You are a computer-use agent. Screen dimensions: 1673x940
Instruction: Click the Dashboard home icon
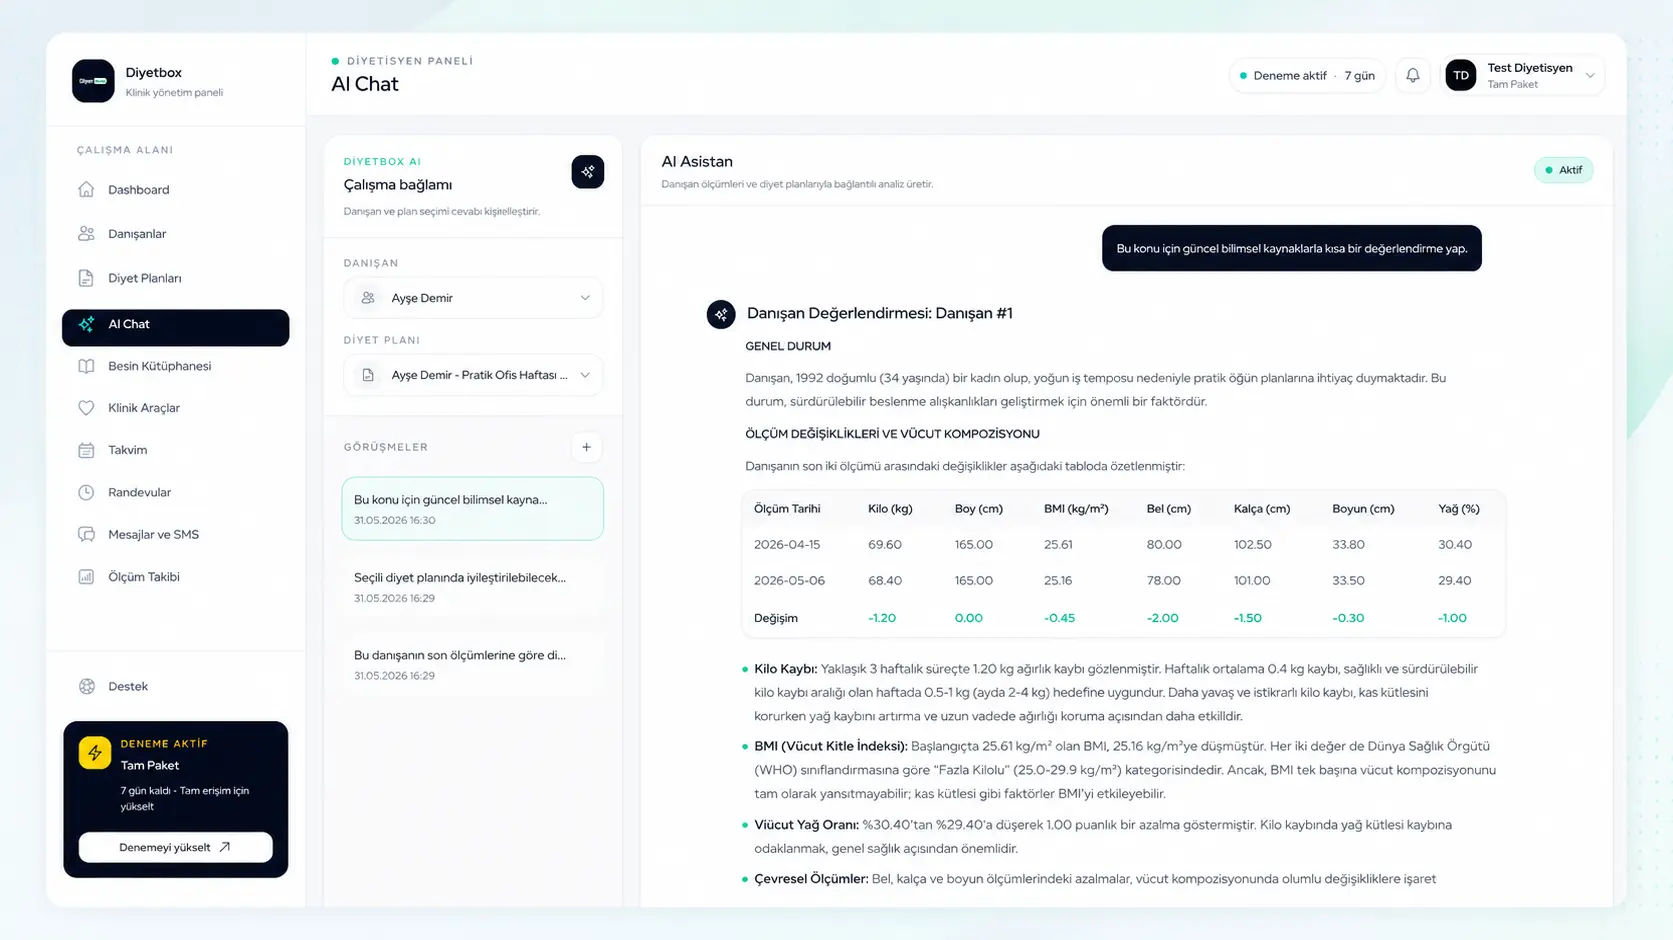click(x=86, y=189)
